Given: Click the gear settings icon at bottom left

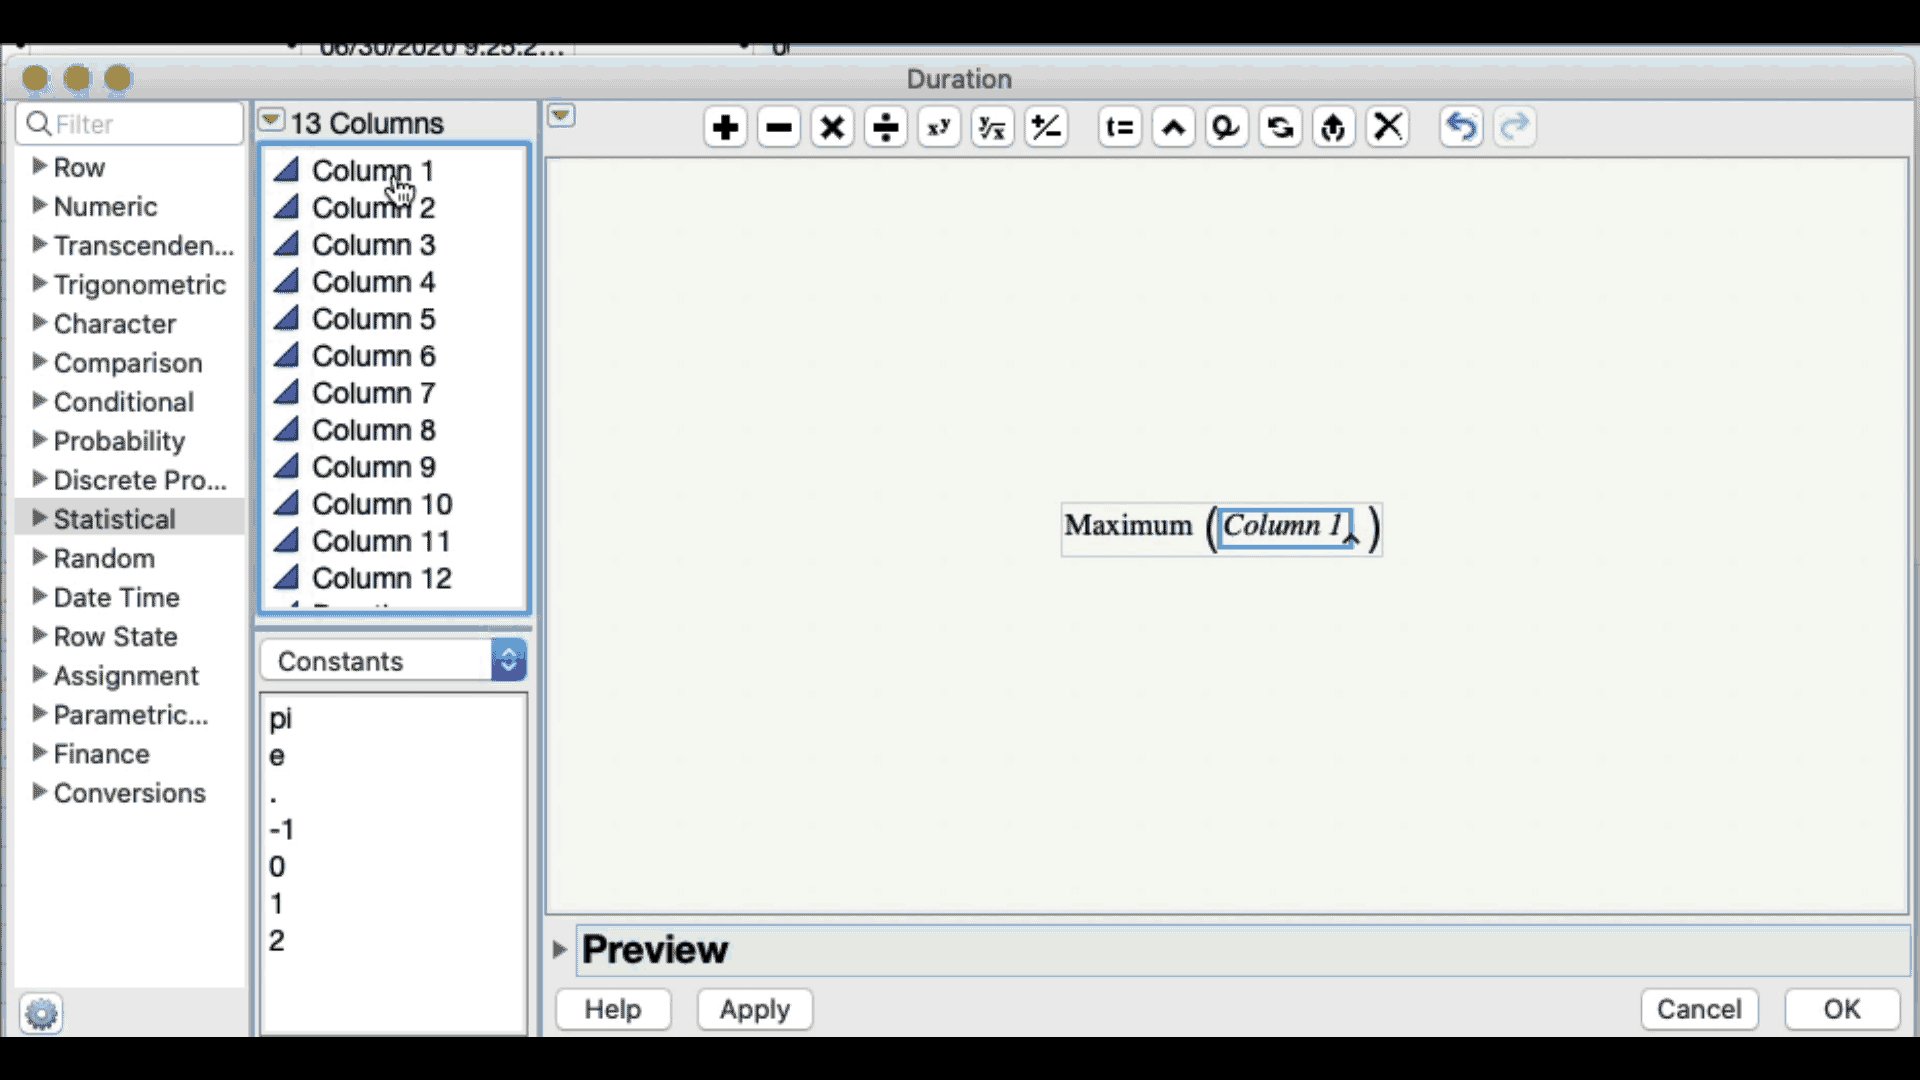Looking at the screenshot, I should click(41, 1014).
